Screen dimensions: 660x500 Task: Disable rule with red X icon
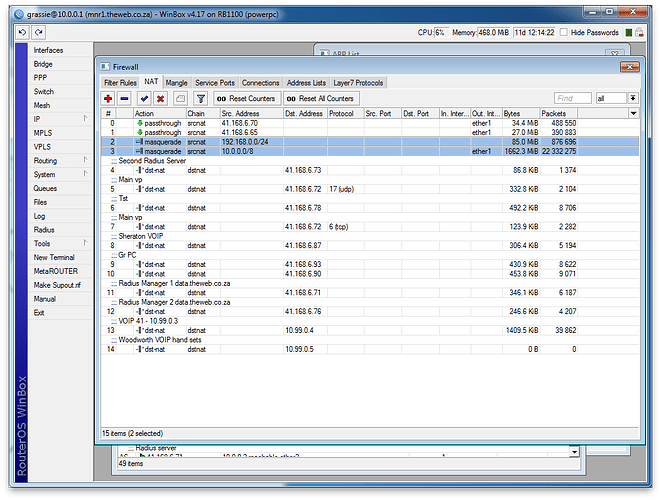160,98
